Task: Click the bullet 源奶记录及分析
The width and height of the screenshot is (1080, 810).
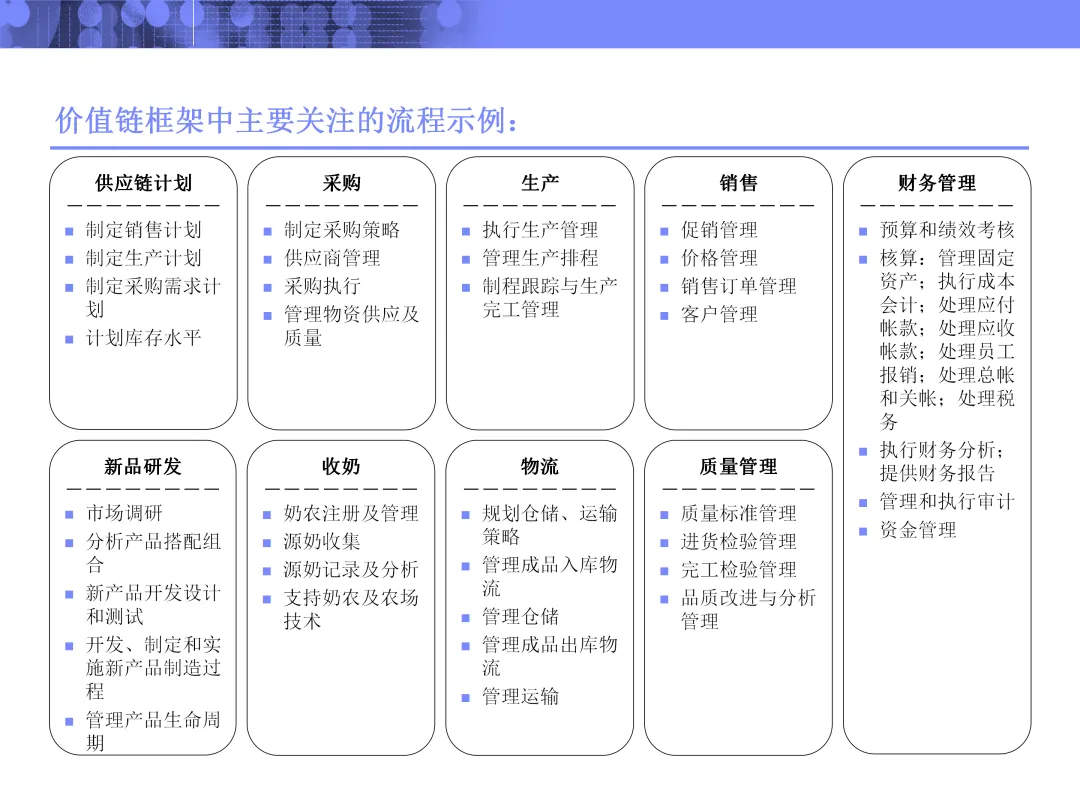Action: coord(351,570)
